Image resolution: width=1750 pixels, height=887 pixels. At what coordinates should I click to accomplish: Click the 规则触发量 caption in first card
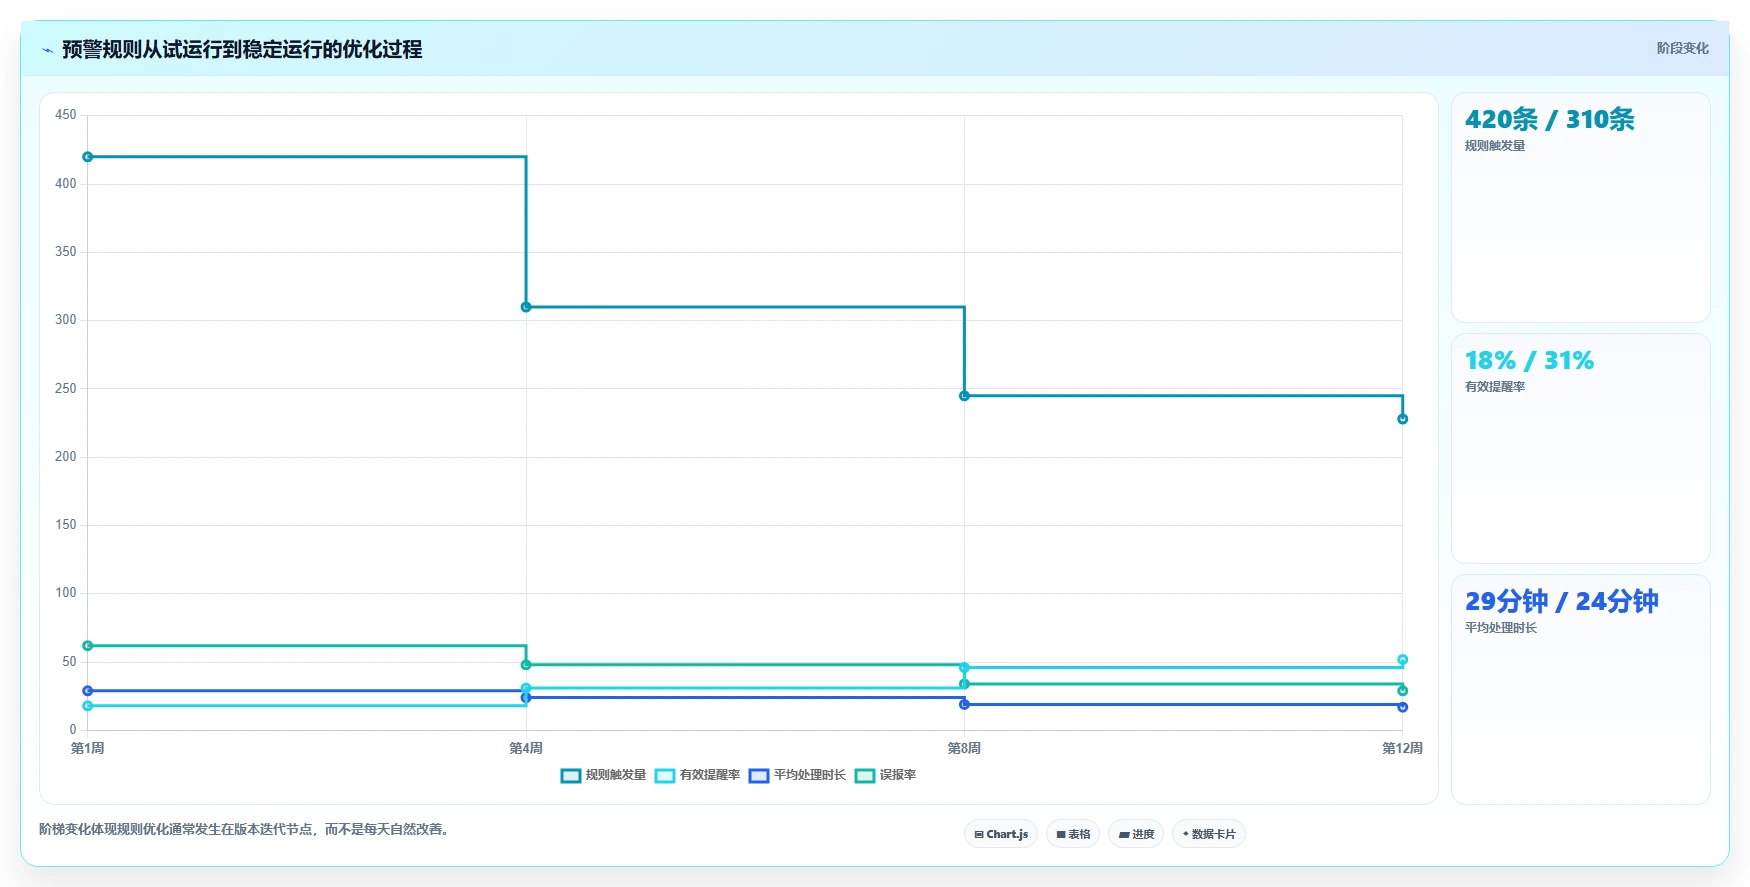pos(1495,146)
